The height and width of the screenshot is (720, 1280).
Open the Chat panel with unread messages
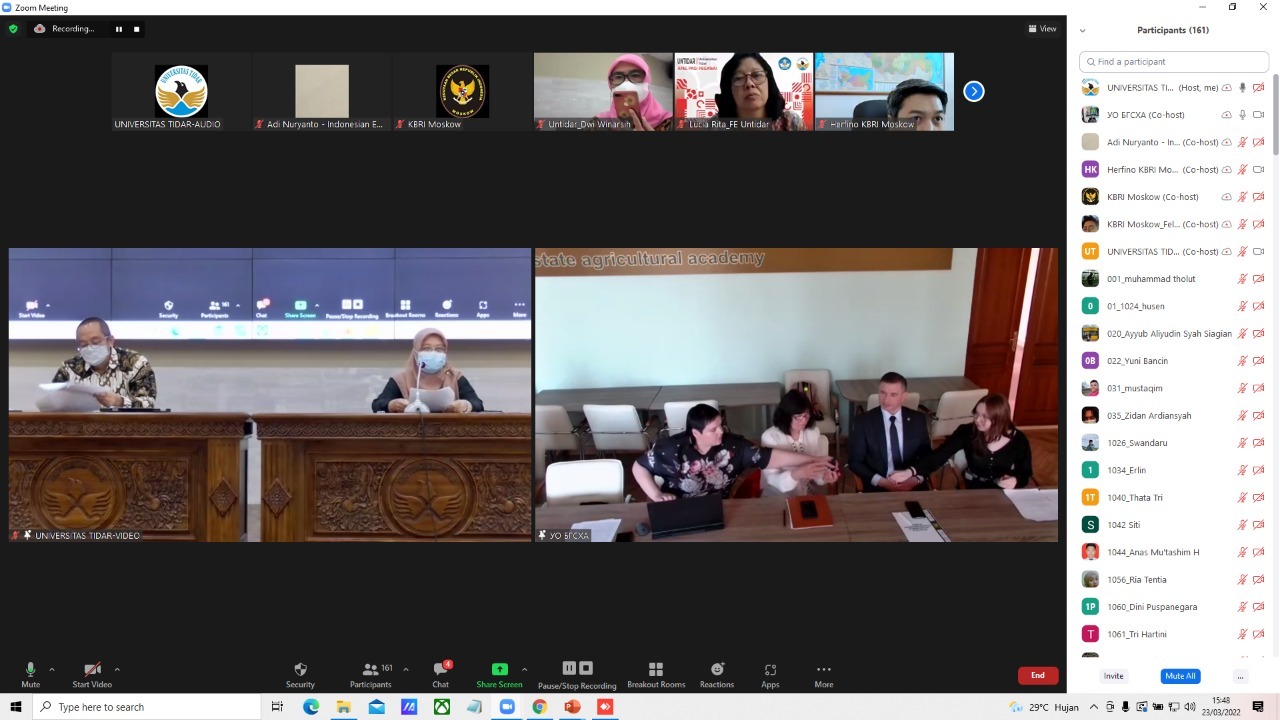(441, 674)
